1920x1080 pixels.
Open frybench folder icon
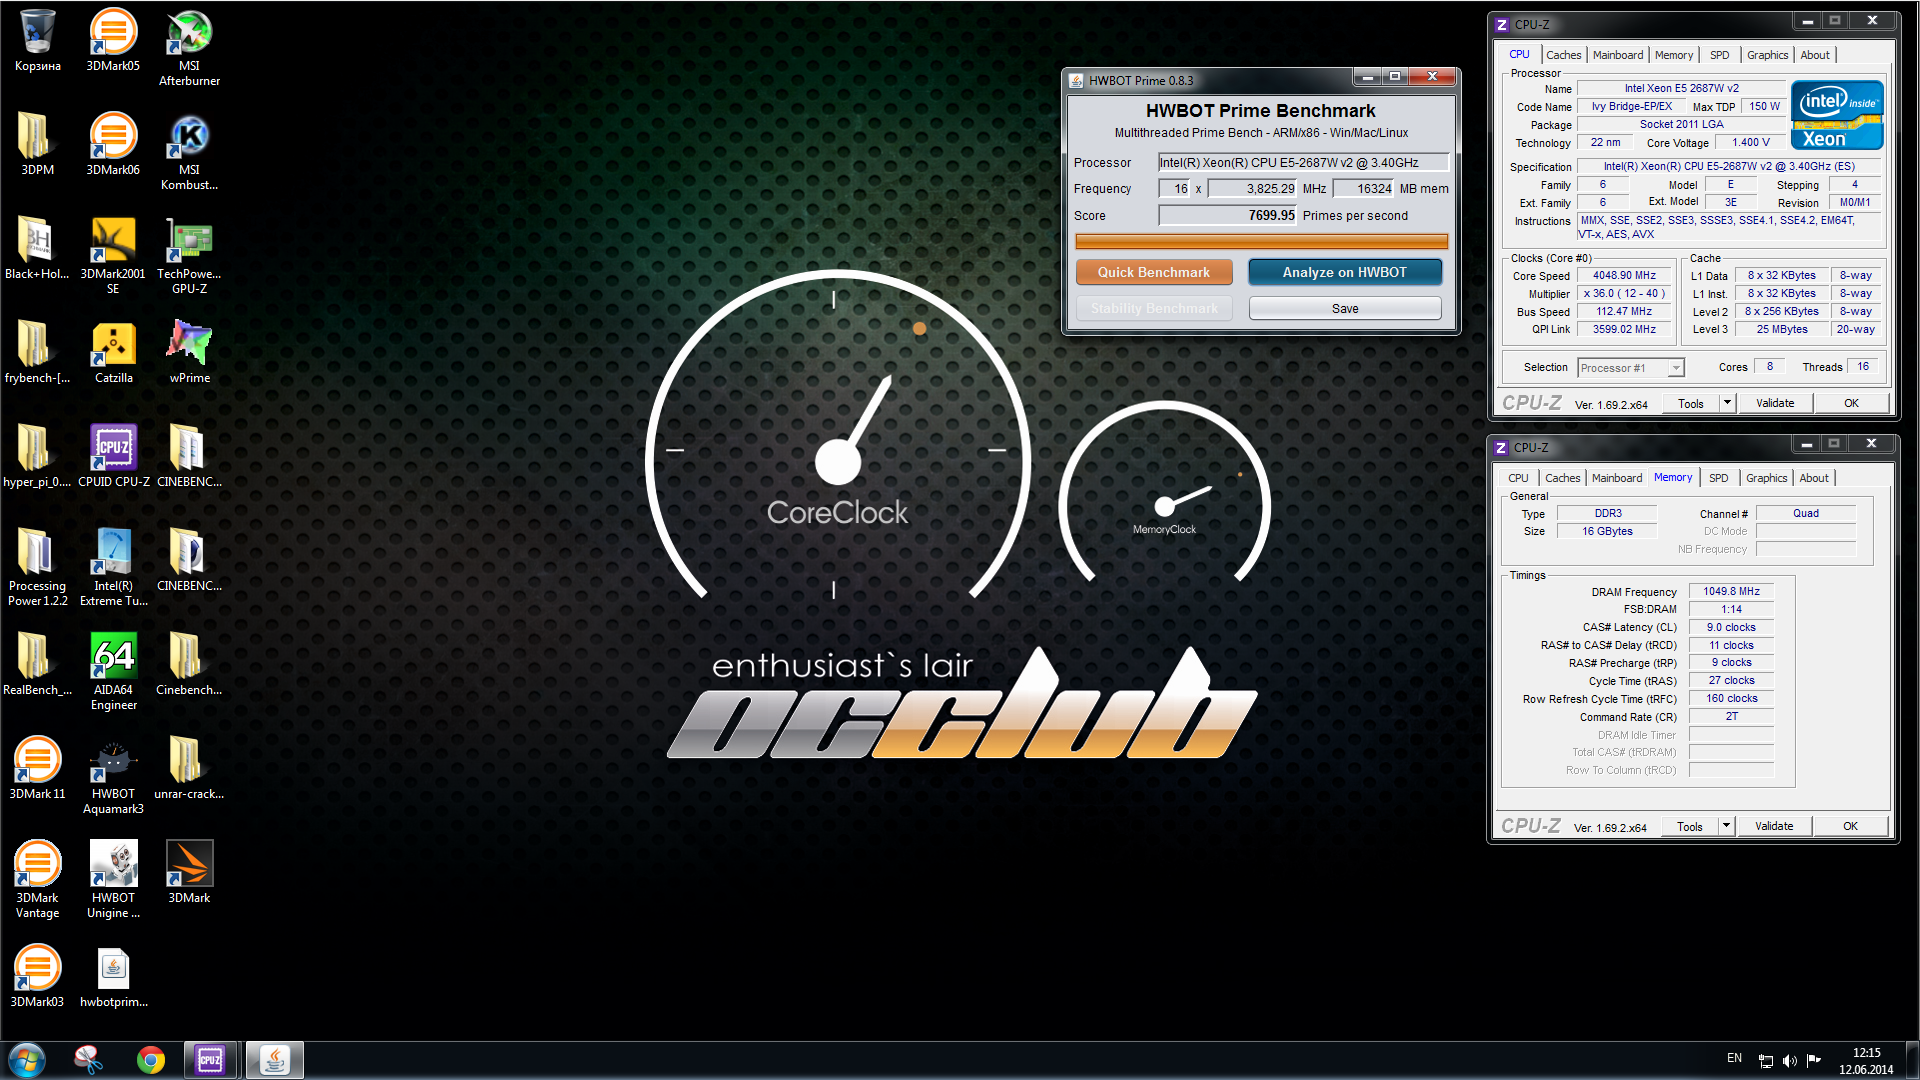[37, 353]
